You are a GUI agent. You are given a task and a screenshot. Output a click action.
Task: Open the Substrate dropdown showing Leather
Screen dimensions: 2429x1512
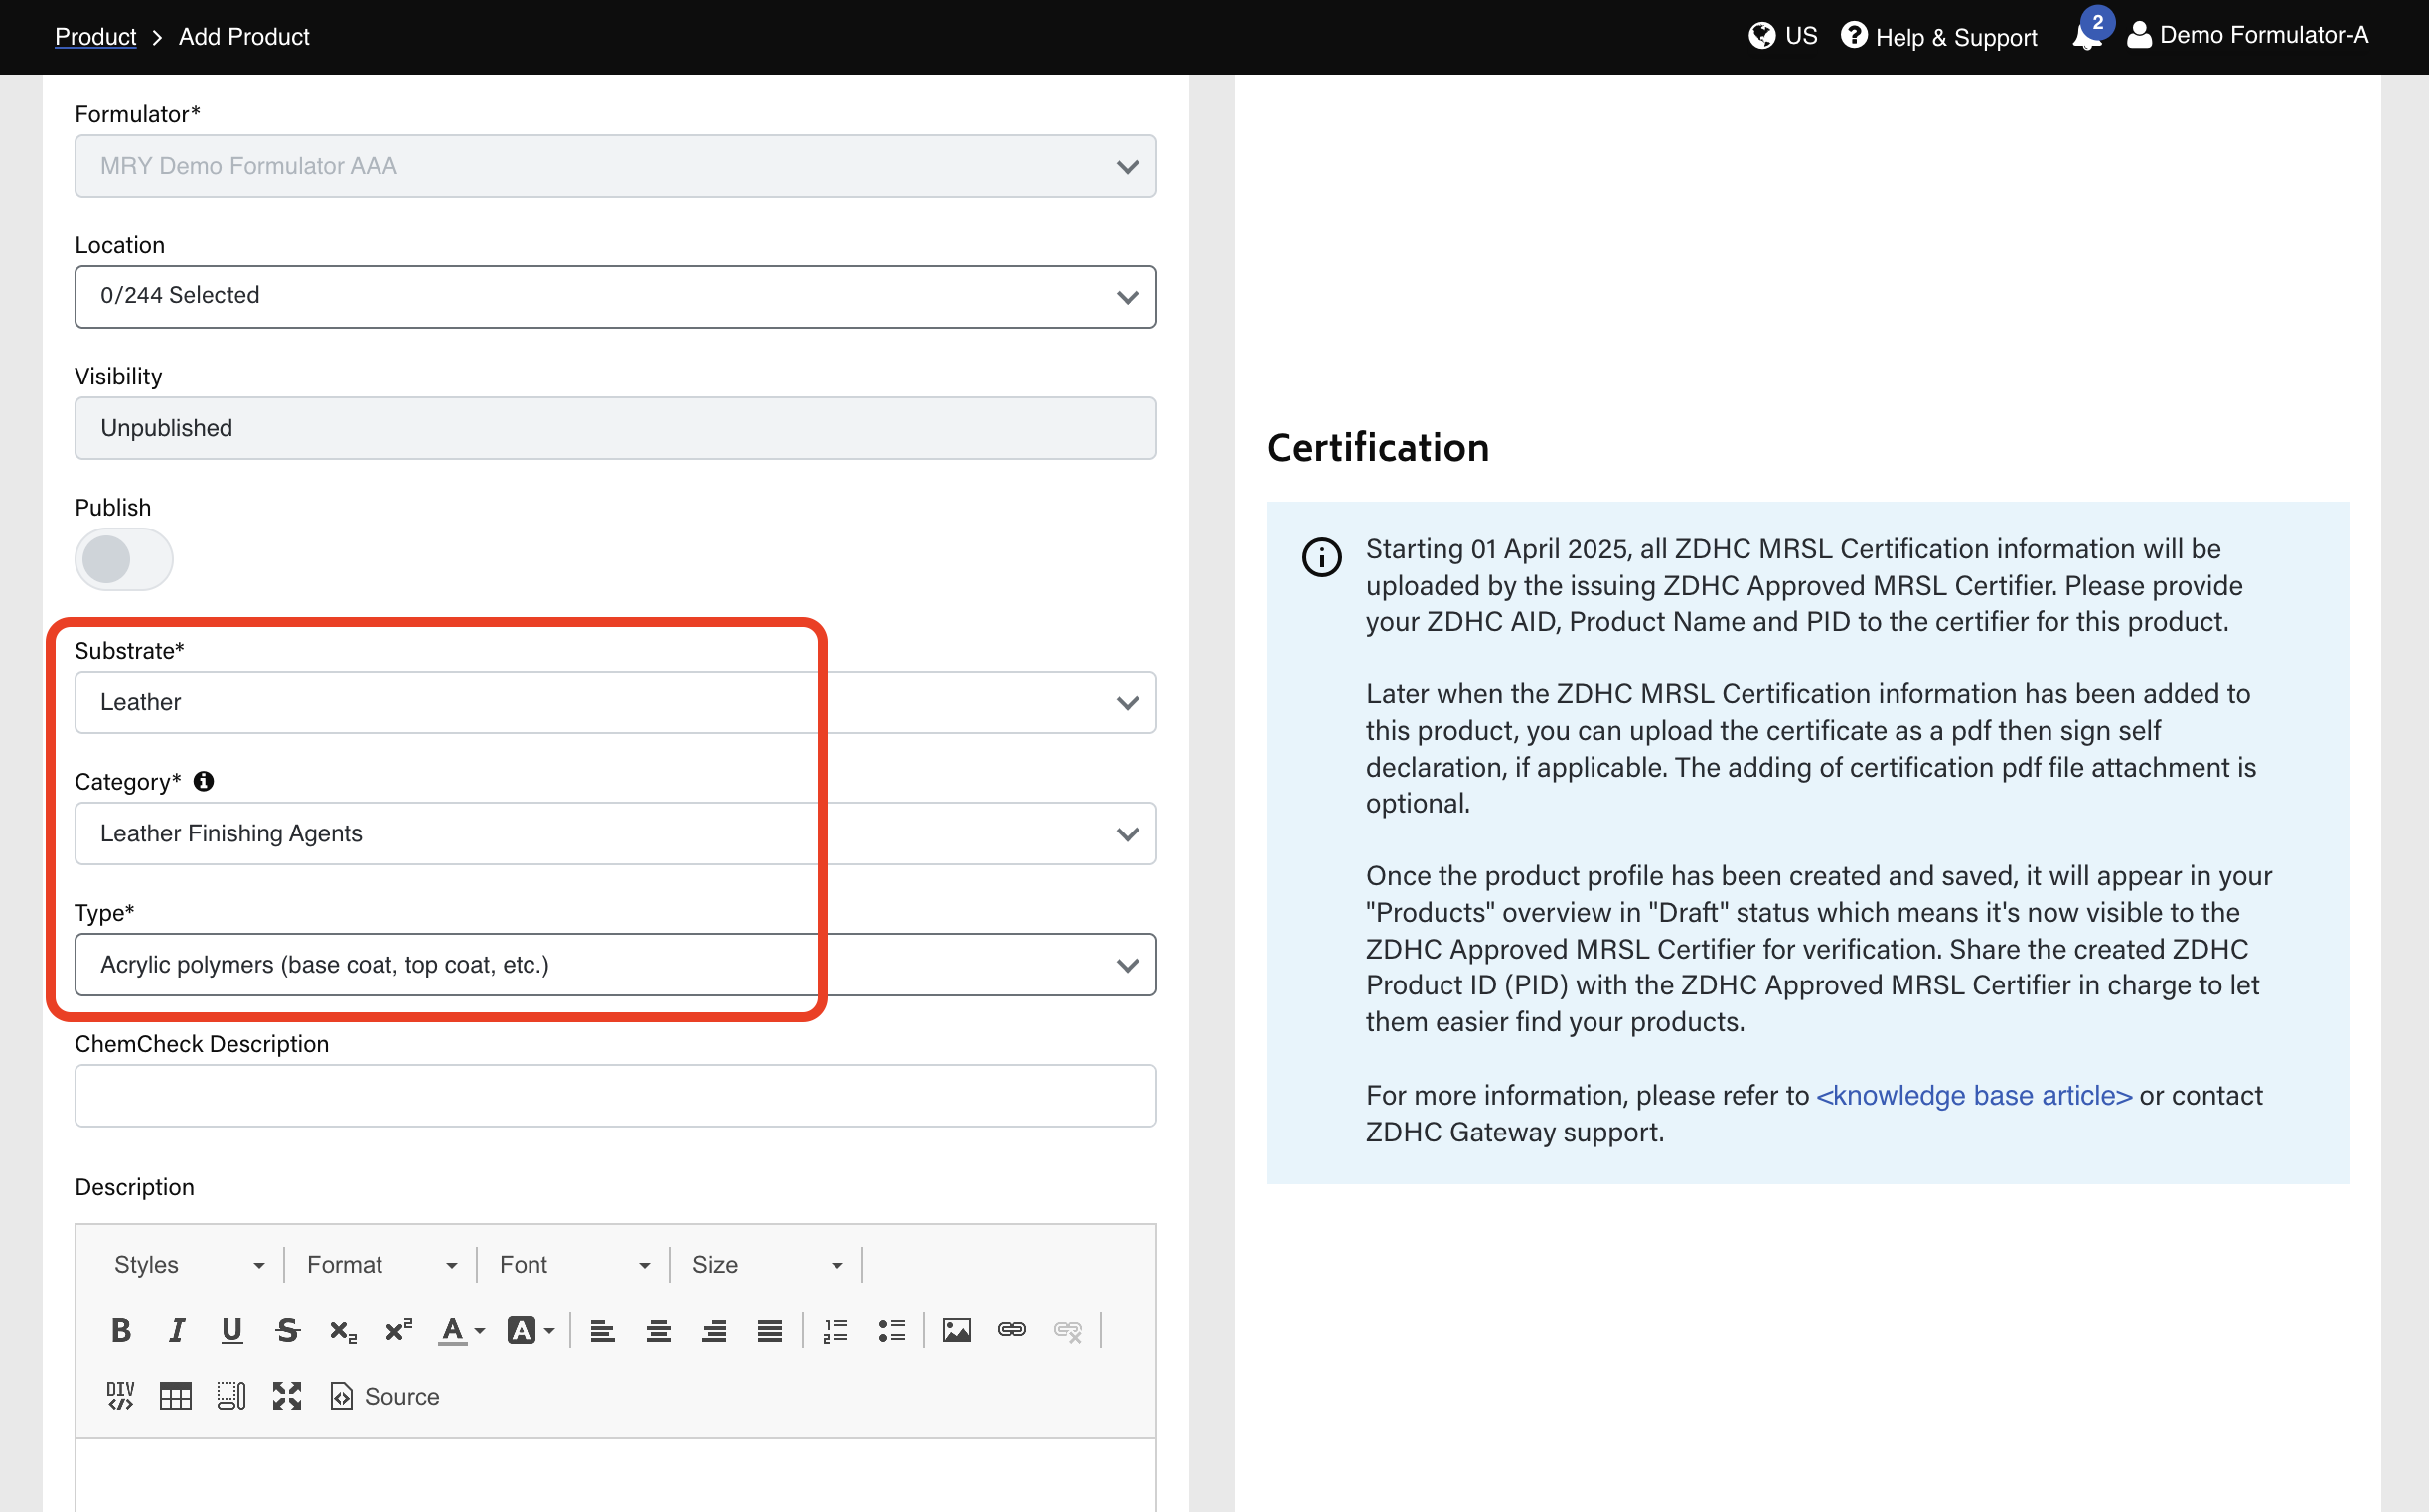[616, 702]
